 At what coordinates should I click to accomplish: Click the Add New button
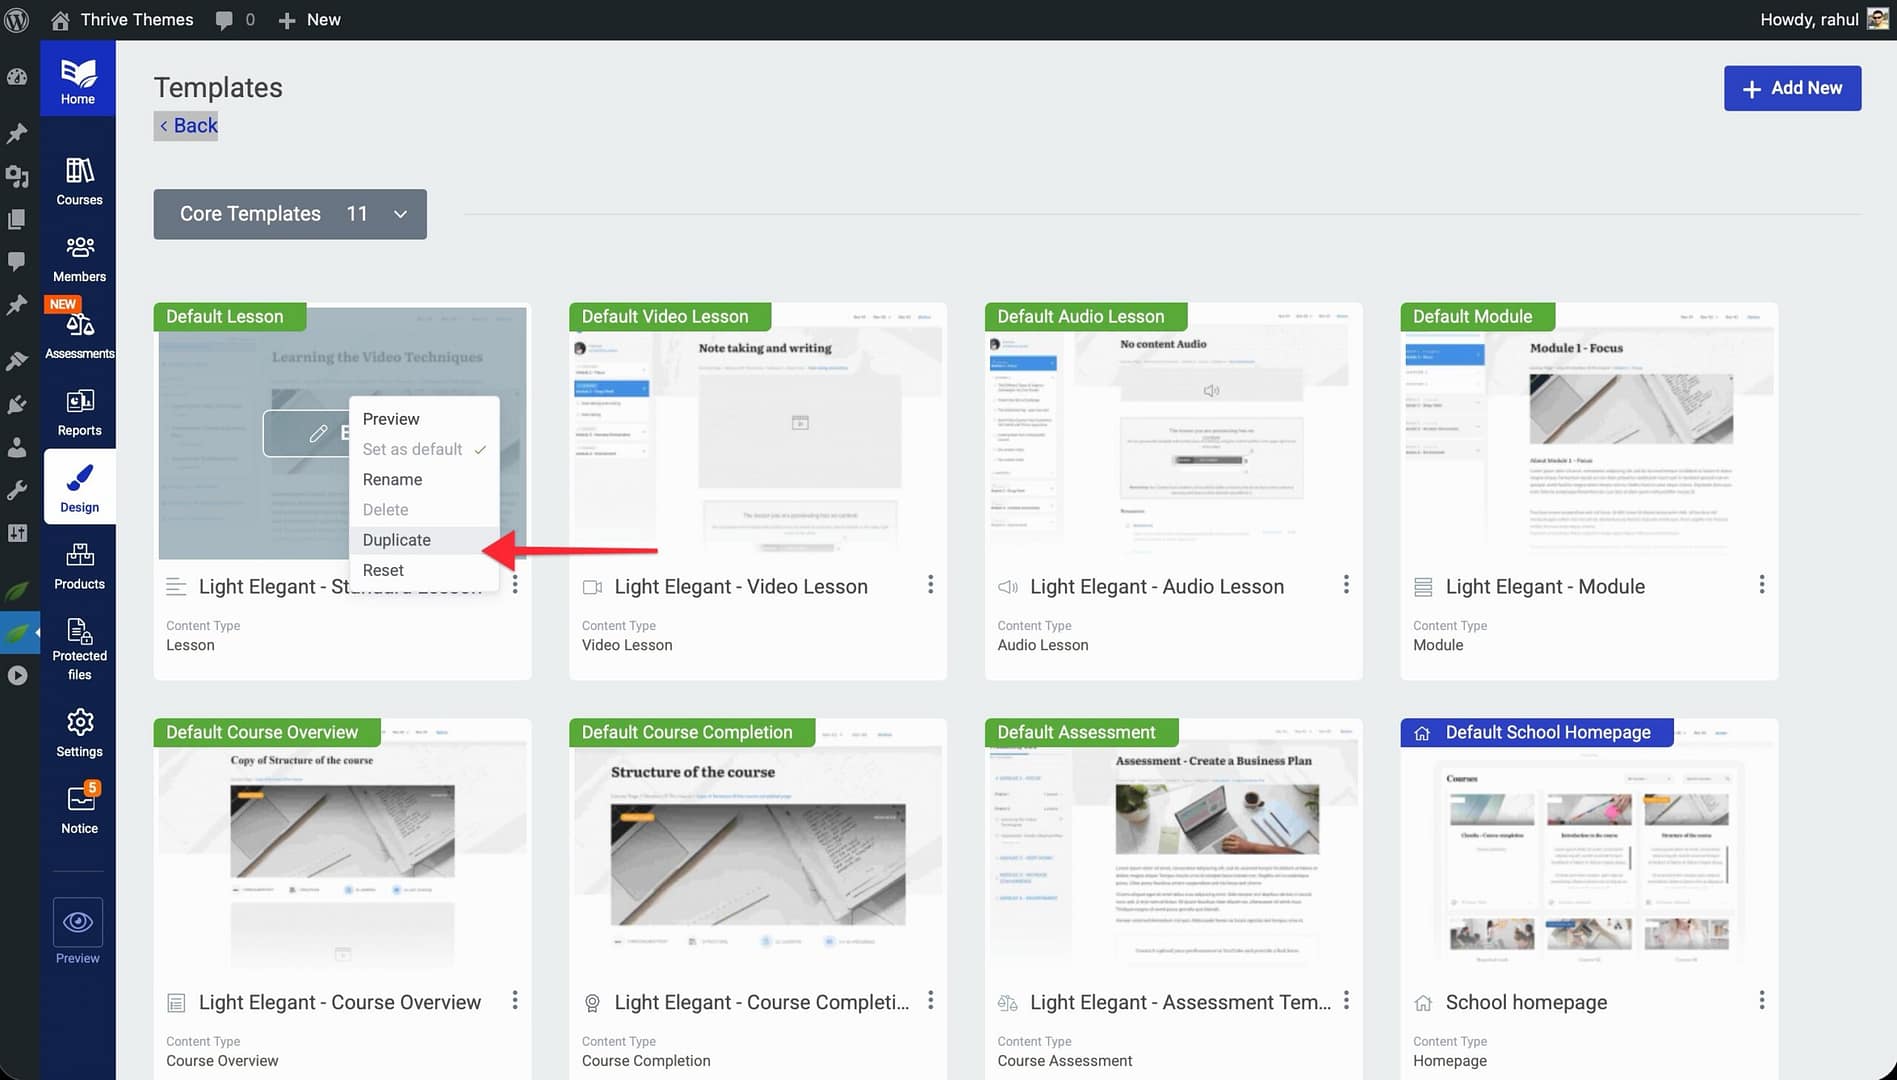(x=1792, y=88)
